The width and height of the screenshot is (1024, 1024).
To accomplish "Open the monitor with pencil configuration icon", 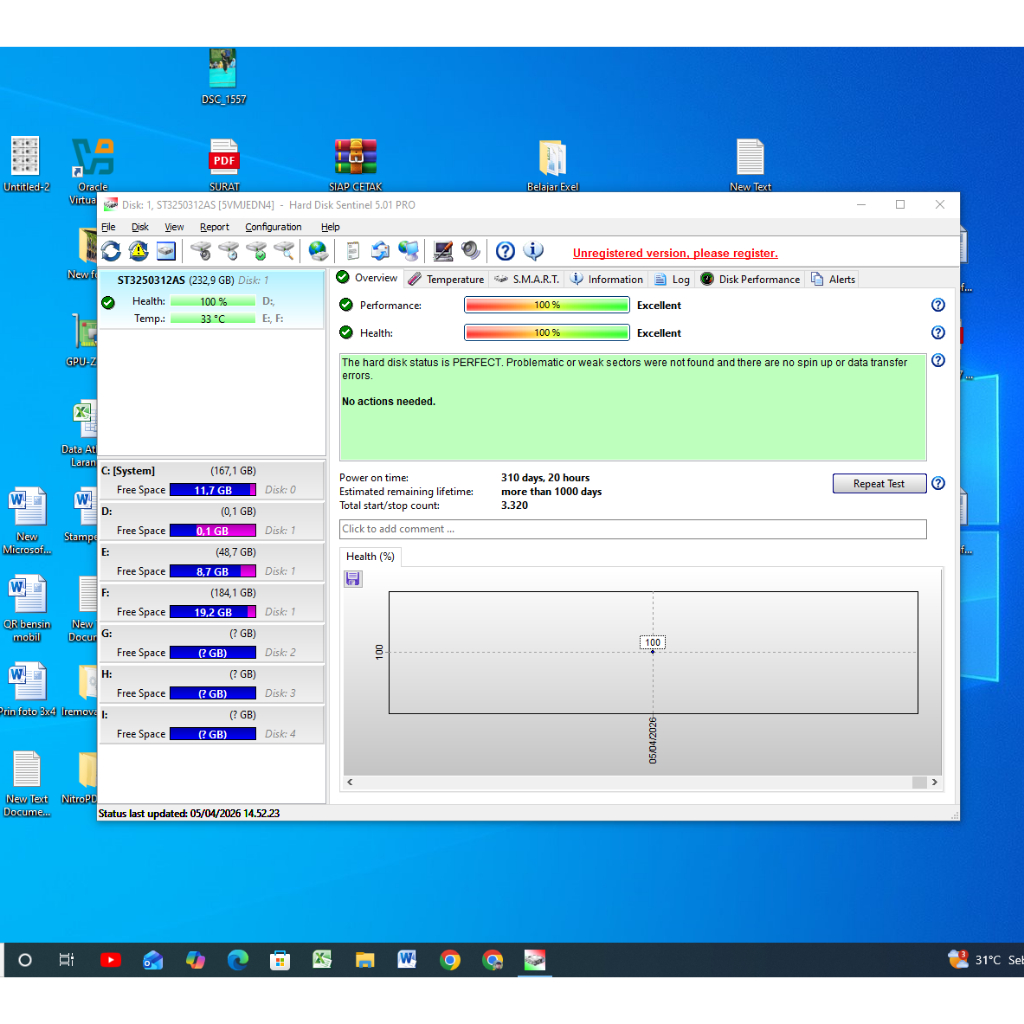I will click(x=443, y=251).
